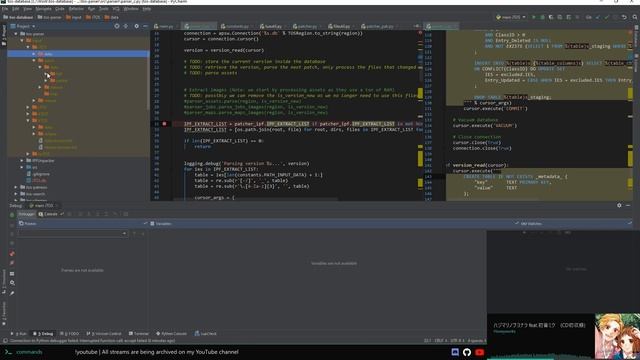Click the revert changes arrow icon
The width and height of the screenshot is (640, 360).
tap(624, 17)
